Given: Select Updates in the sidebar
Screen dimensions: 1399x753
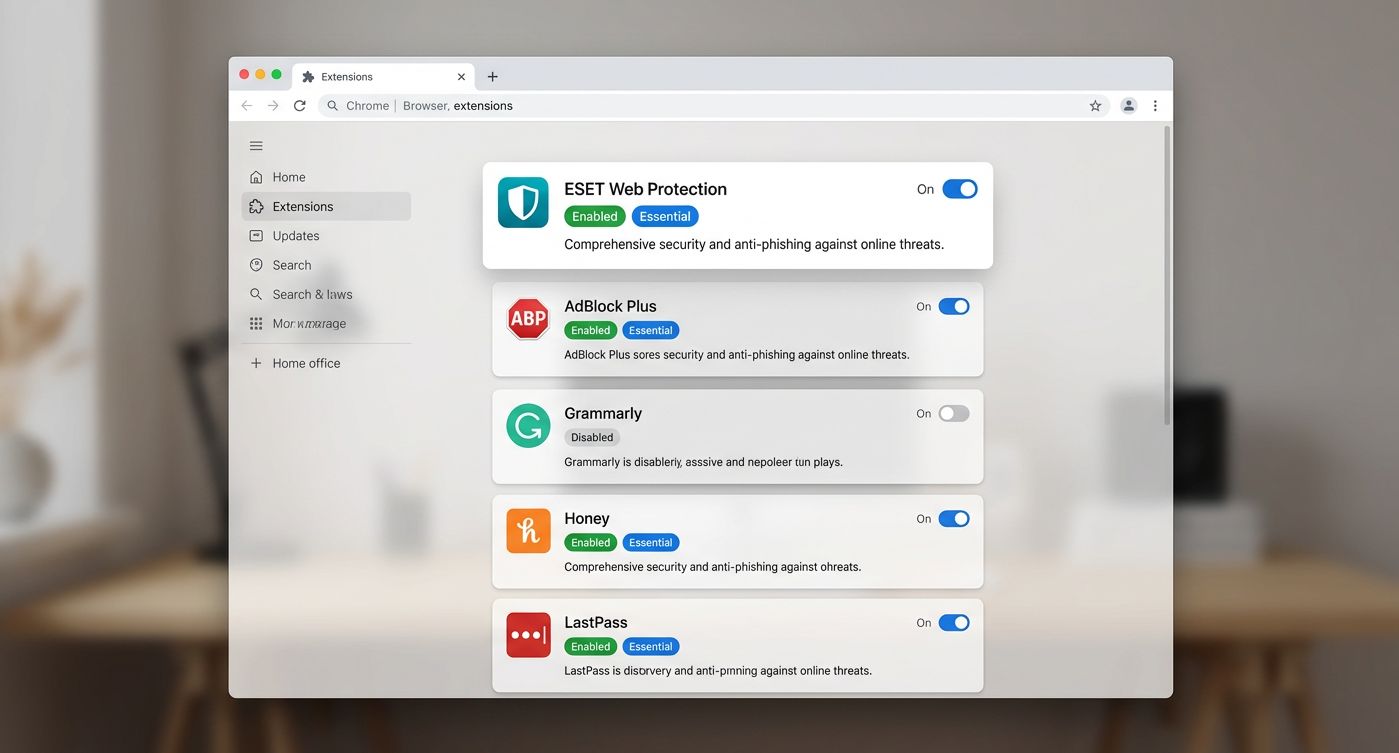Looking at the screenshot, I should 295,236.
